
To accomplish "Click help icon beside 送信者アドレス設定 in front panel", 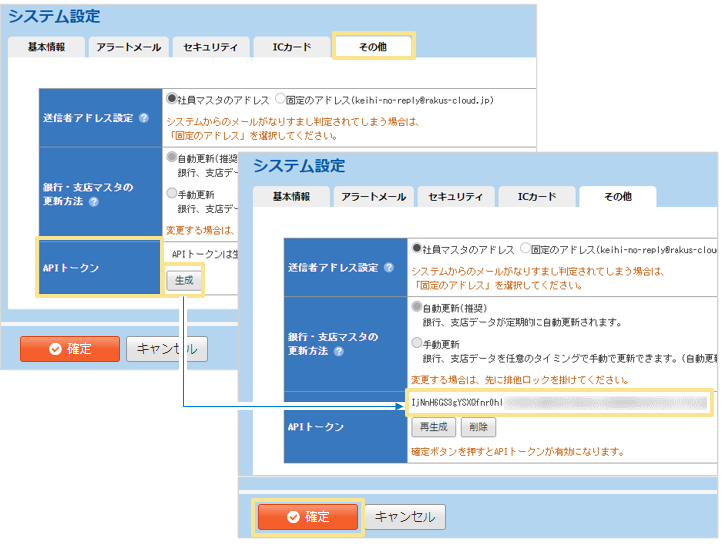I will pyautogui.click(x=388, y=268).
